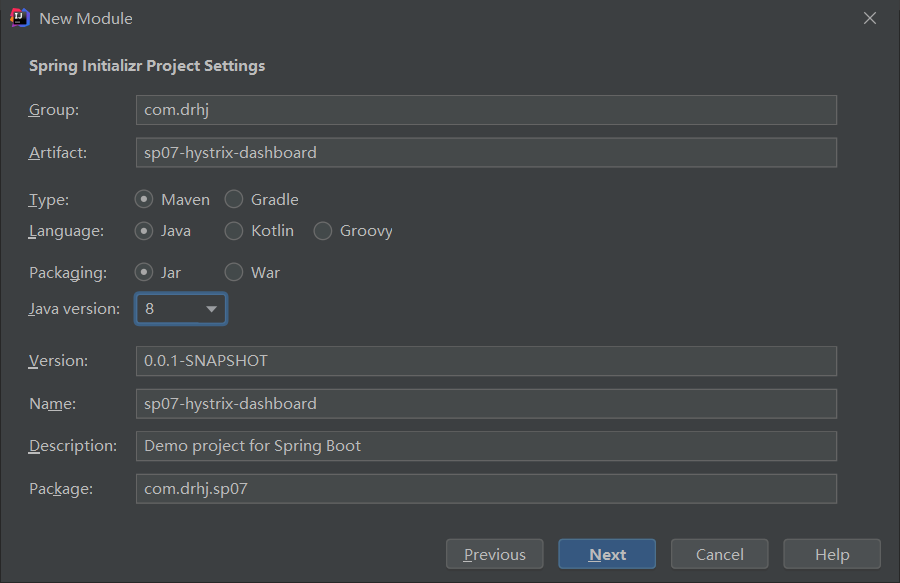Pick Kotlin as the language

point(234,231)
